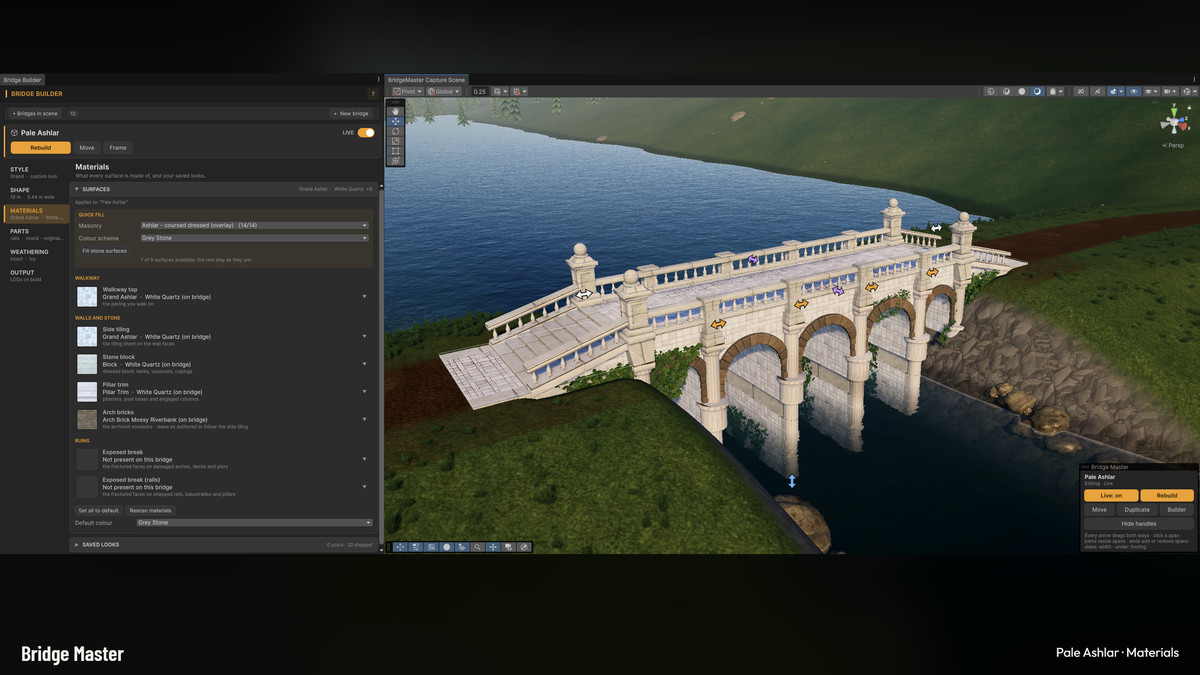Viewport: 1200px width, 675px height.
Task: Click the first icon in the bottom scene toolbar
Action: [x=401, y=547]
